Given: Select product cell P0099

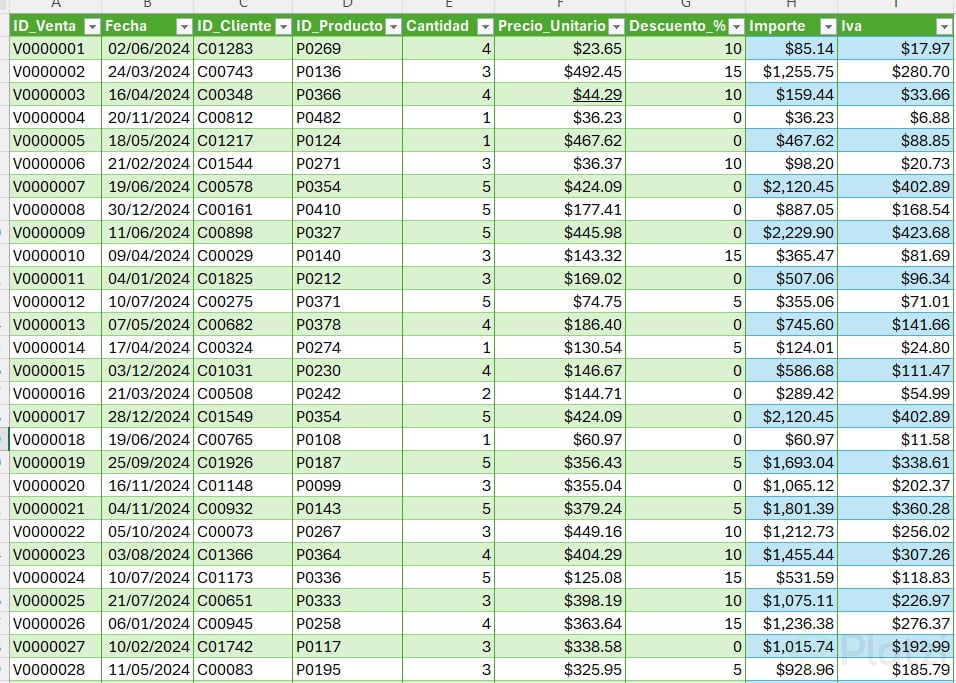Looking at the screenshot, I should [348, 486].
